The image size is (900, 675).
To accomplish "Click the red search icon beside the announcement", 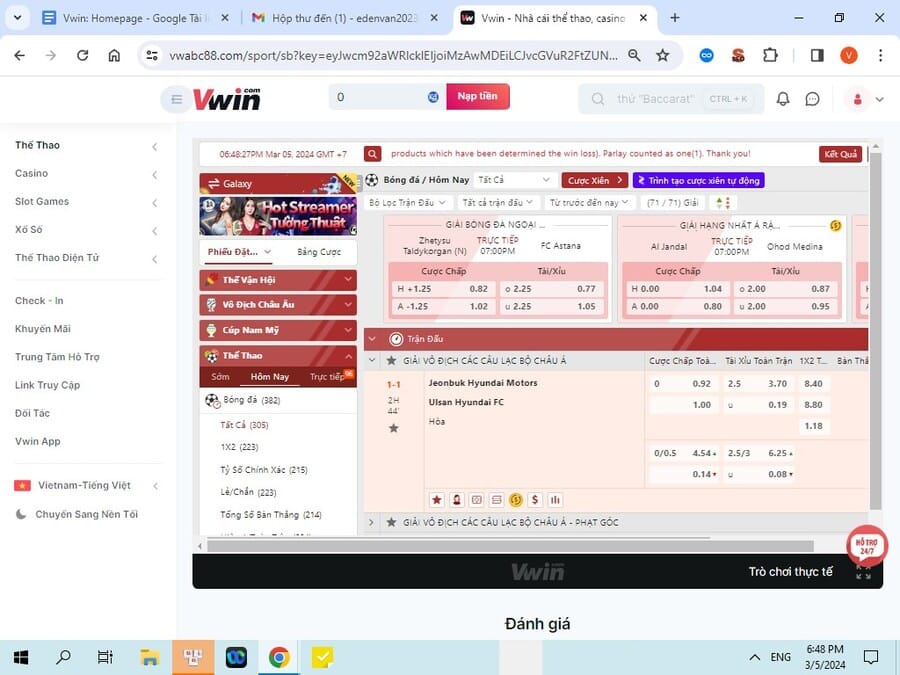I will coord(373,154).
